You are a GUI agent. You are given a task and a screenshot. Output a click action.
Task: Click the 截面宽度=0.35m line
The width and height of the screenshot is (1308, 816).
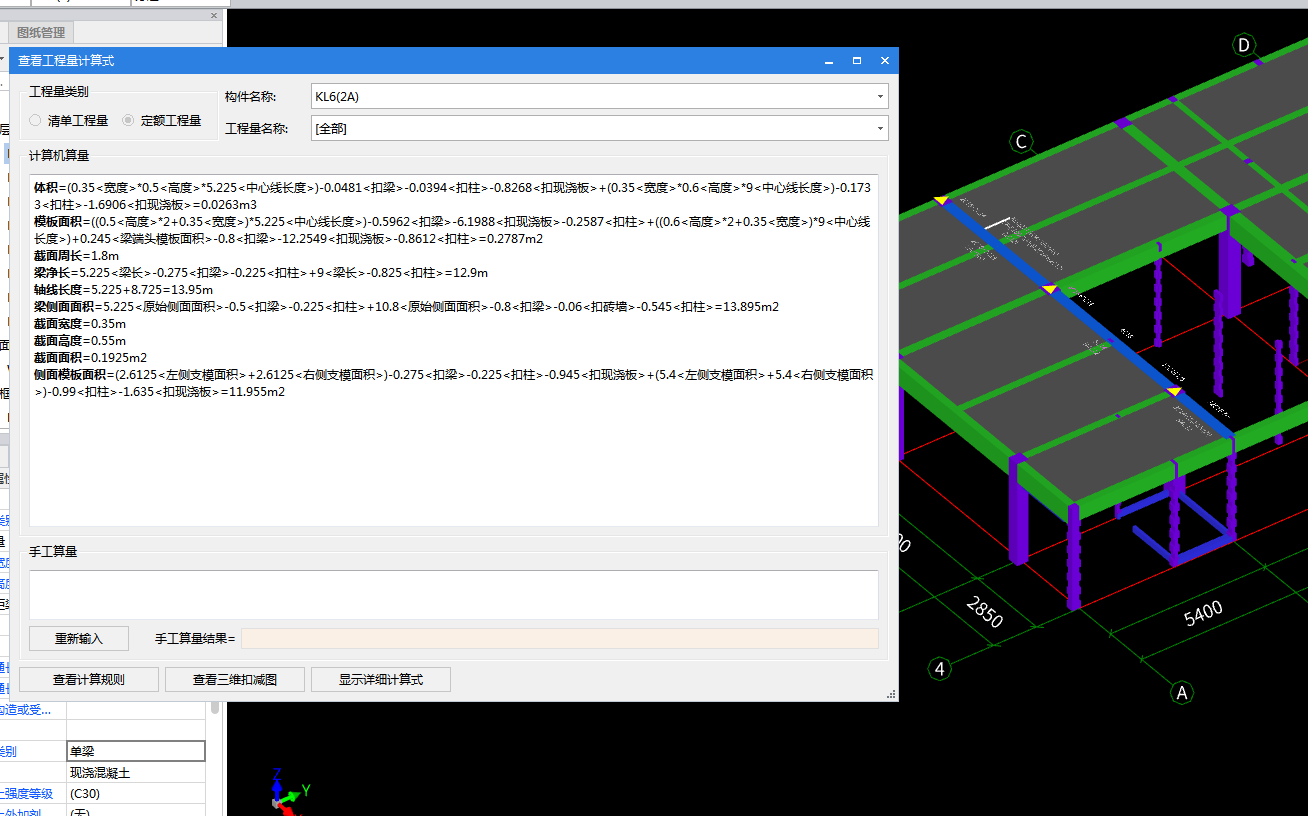click(79, 324)
